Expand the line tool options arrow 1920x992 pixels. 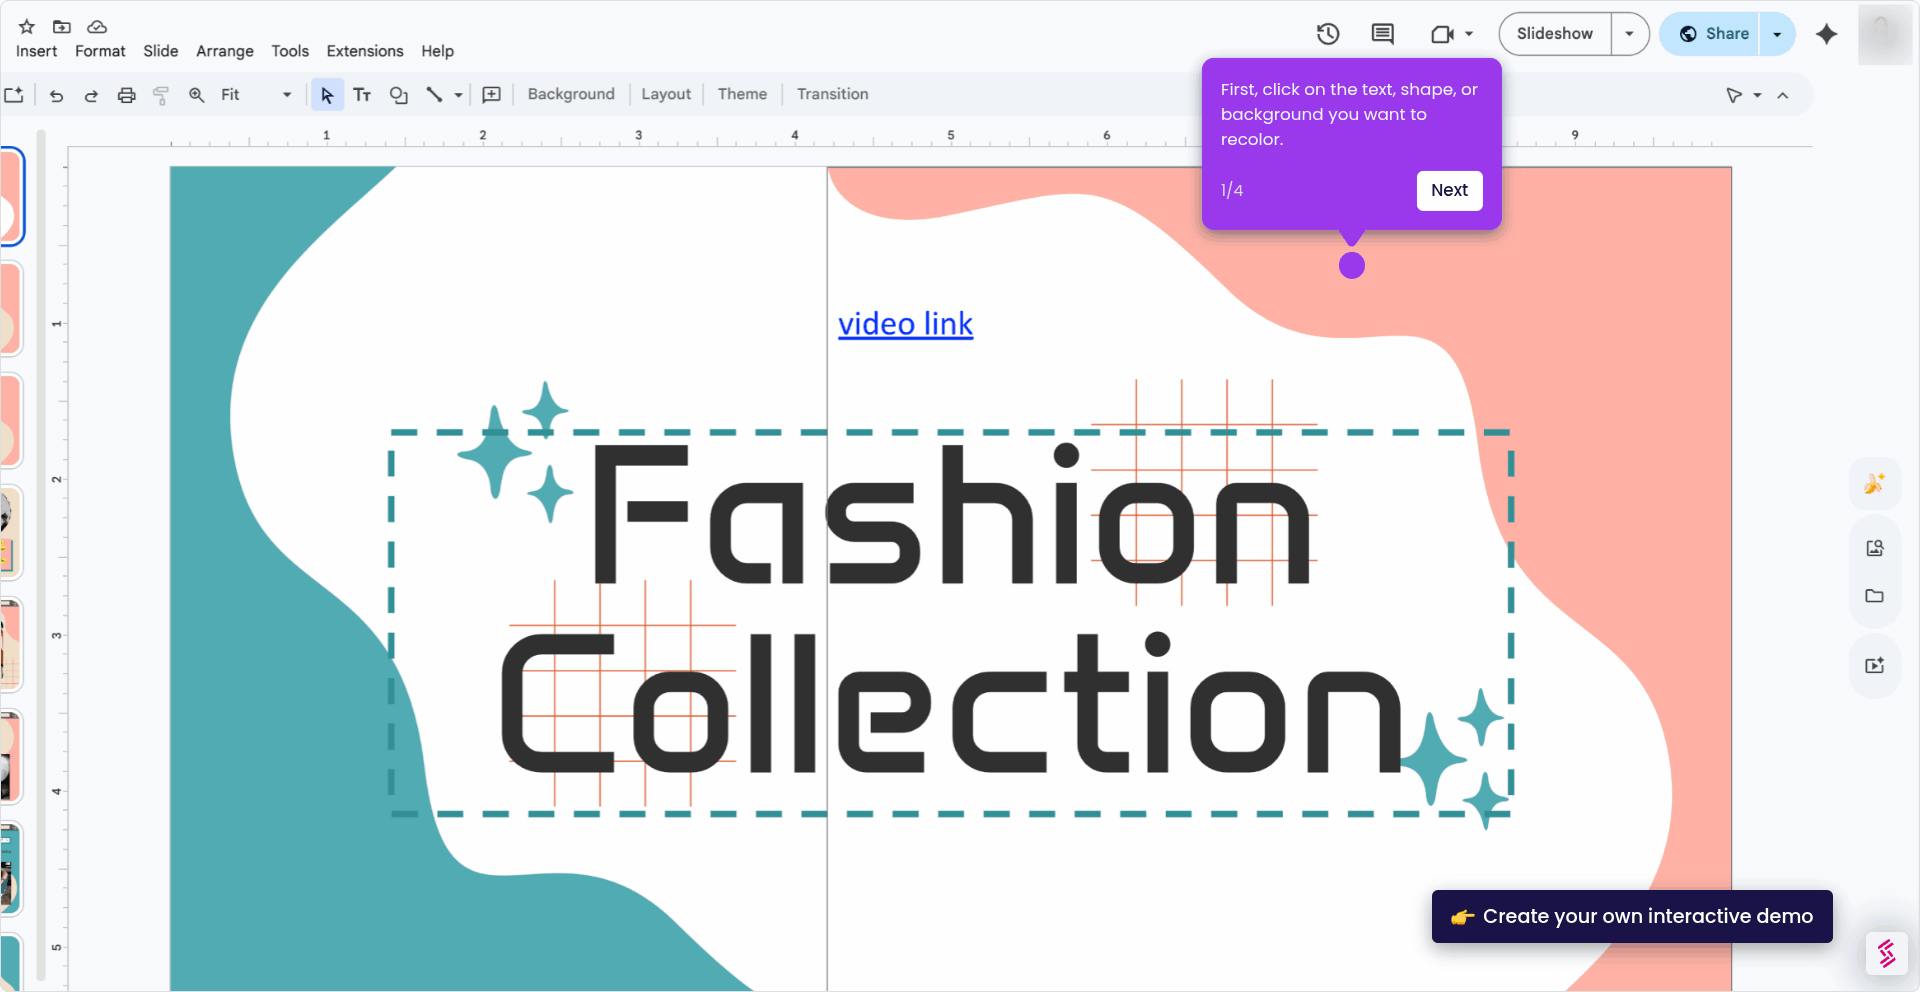(x=459, y=95)
